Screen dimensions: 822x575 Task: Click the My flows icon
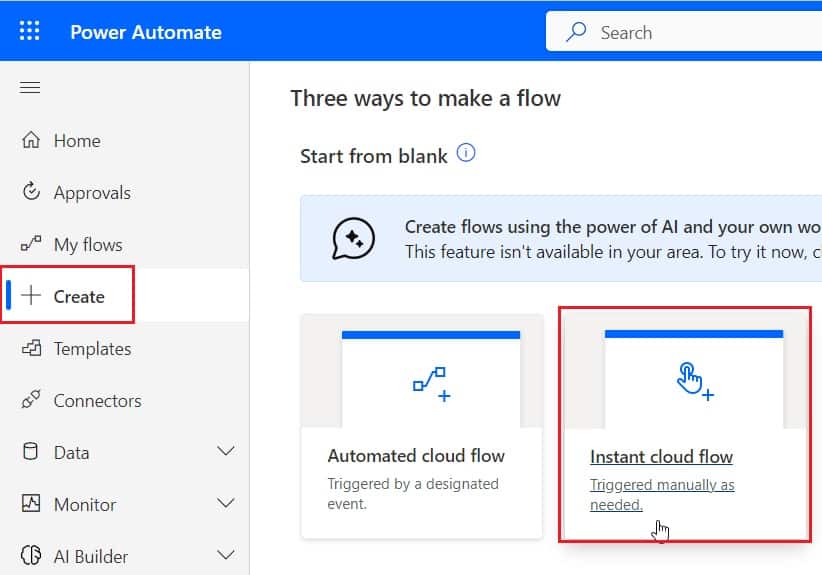coord(31,243)
